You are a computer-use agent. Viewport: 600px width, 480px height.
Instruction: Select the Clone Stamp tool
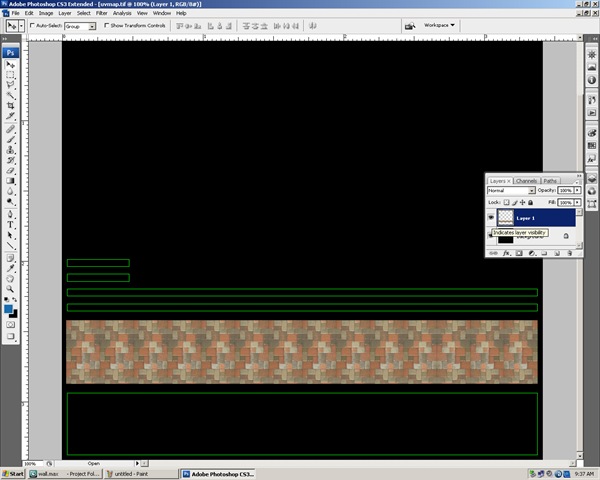coord(10,150)
